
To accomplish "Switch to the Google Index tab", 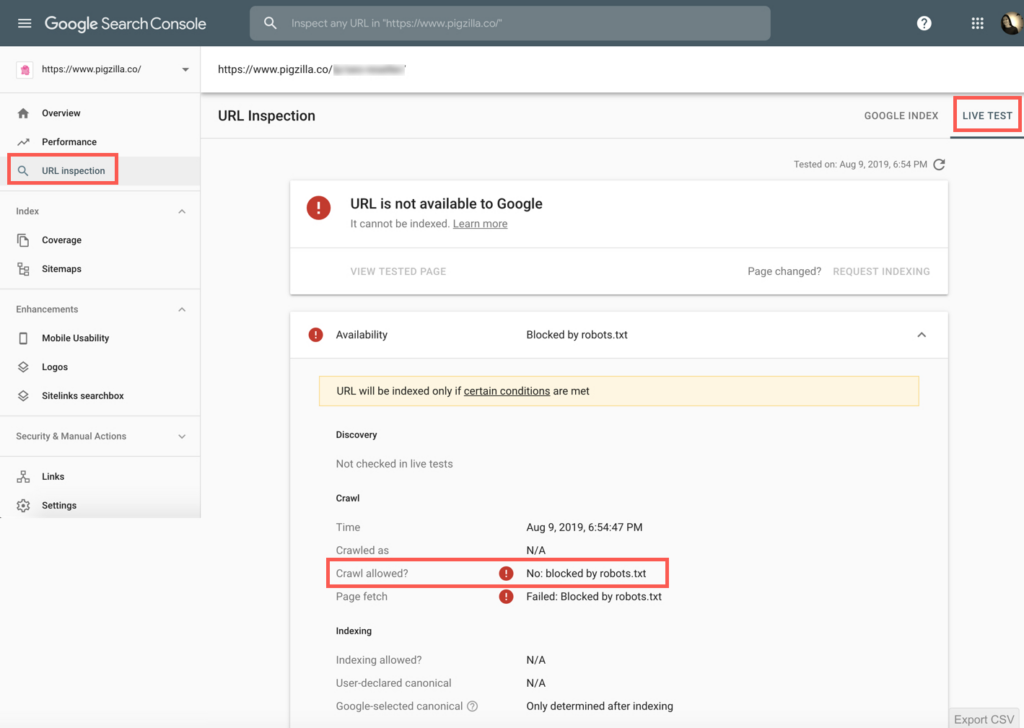I will tap(901, 116).
